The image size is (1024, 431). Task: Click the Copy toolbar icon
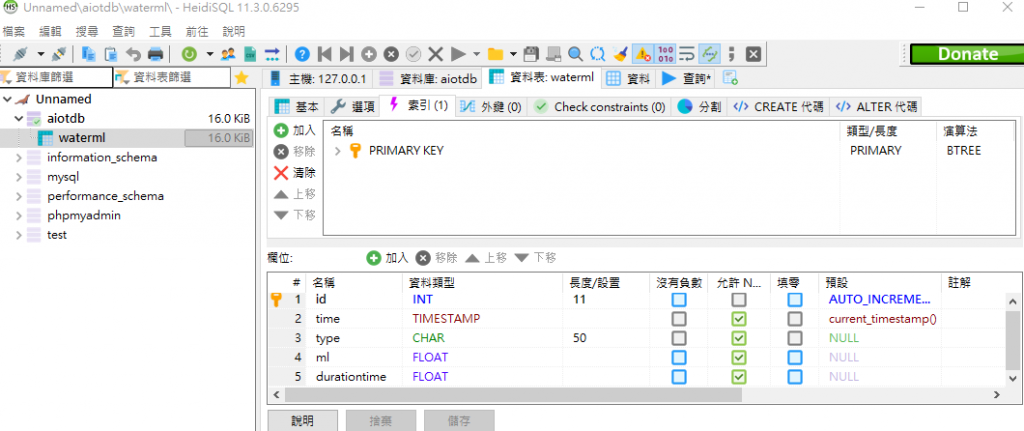(89, 54)
